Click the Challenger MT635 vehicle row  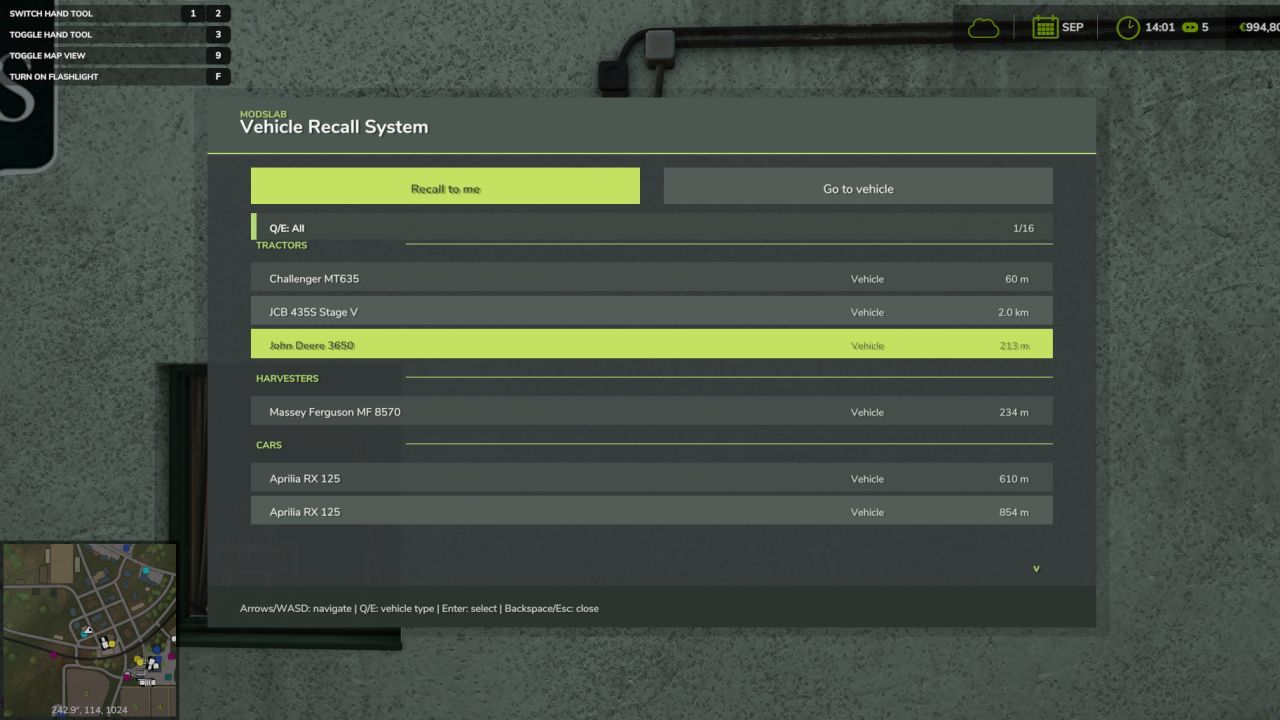[x=652, y=278]
